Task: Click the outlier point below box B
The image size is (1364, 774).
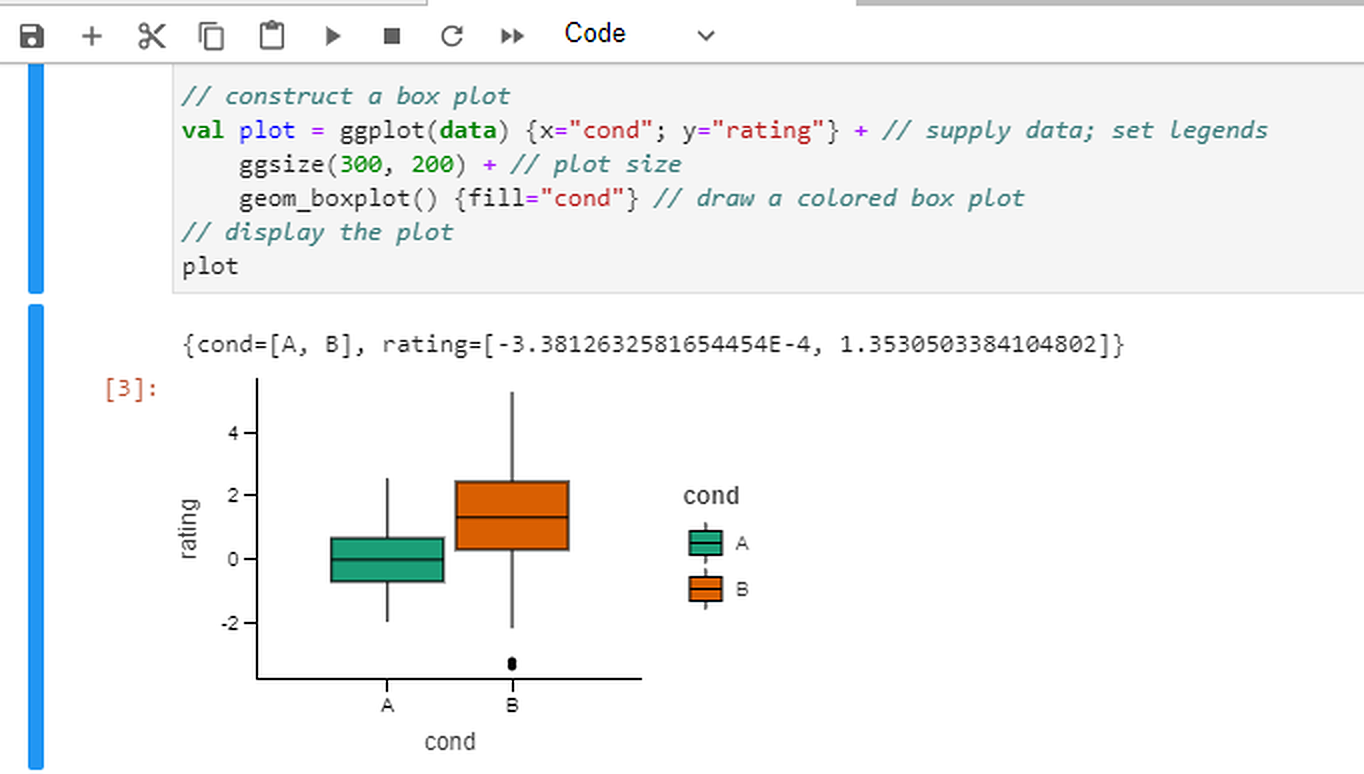Action: [512, 663]
